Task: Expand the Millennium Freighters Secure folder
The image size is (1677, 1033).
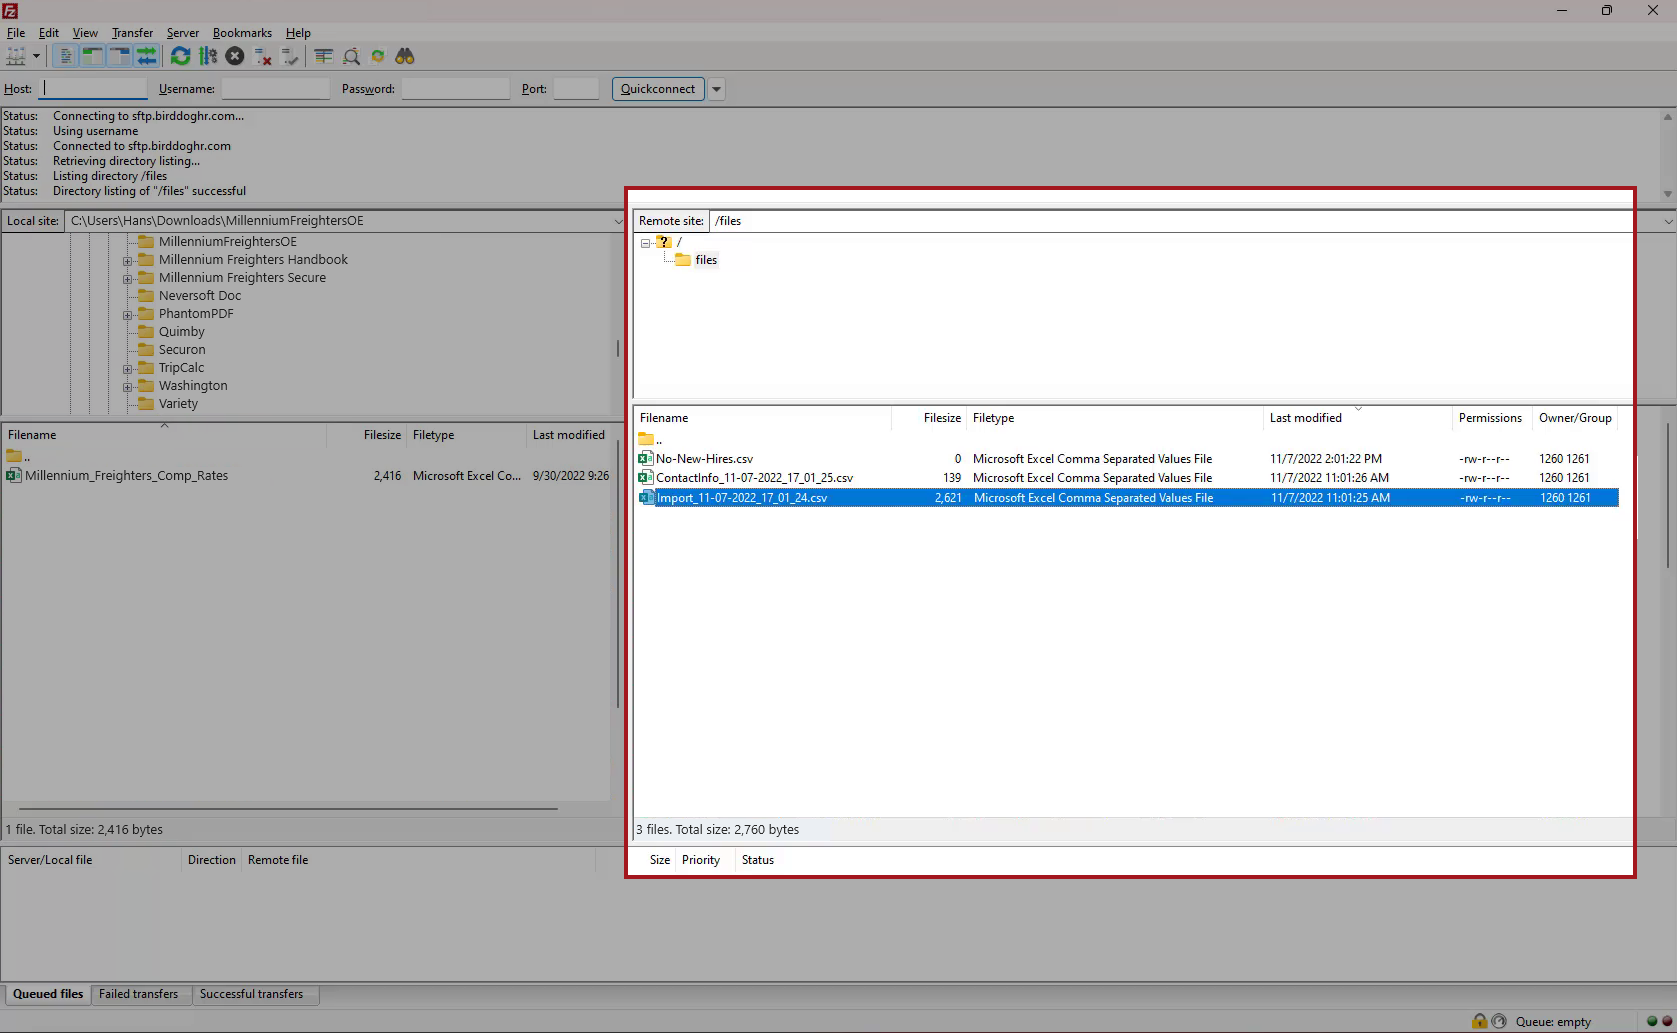Action: click(x=128, y=279)
